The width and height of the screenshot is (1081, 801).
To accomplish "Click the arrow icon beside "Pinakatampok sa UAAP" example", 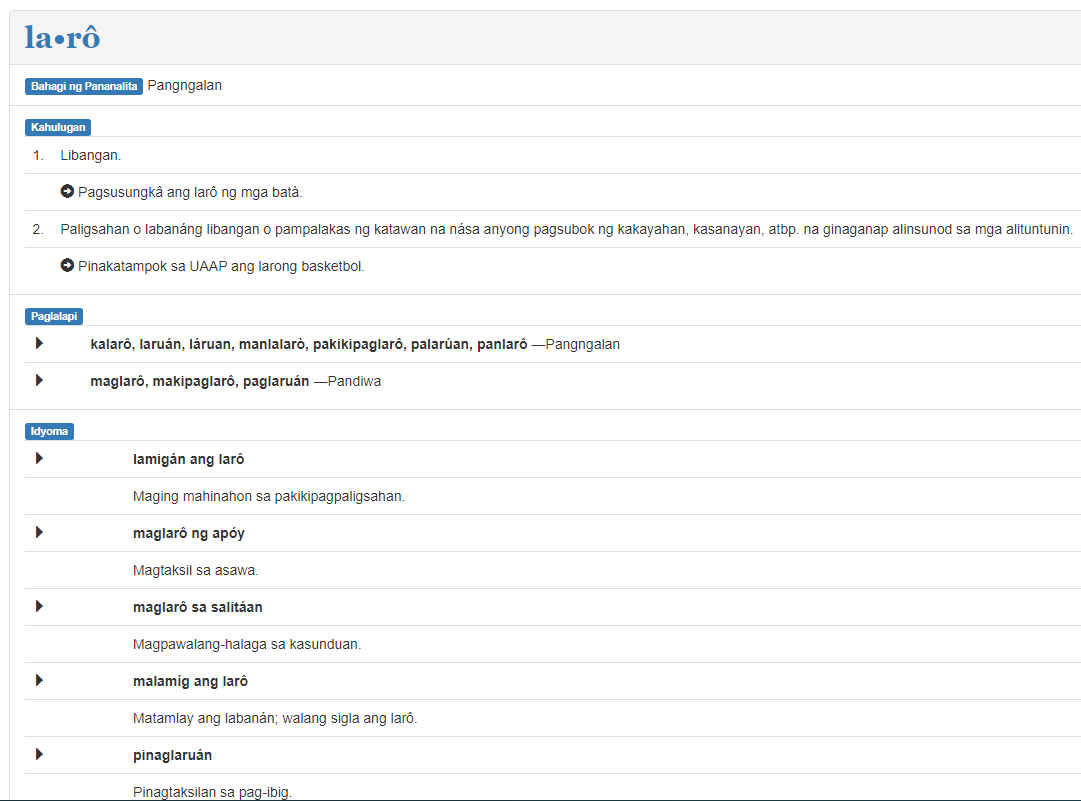I will click(67, 266).
